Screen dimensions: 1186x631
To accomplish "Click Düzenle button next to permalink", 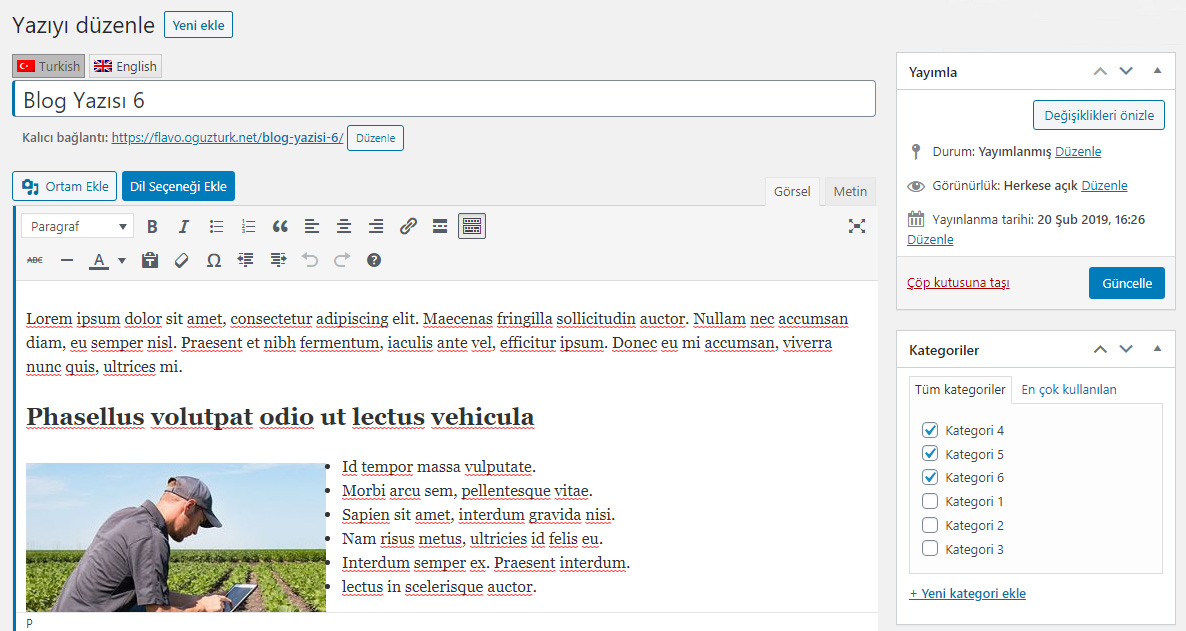I will point(375,138).
